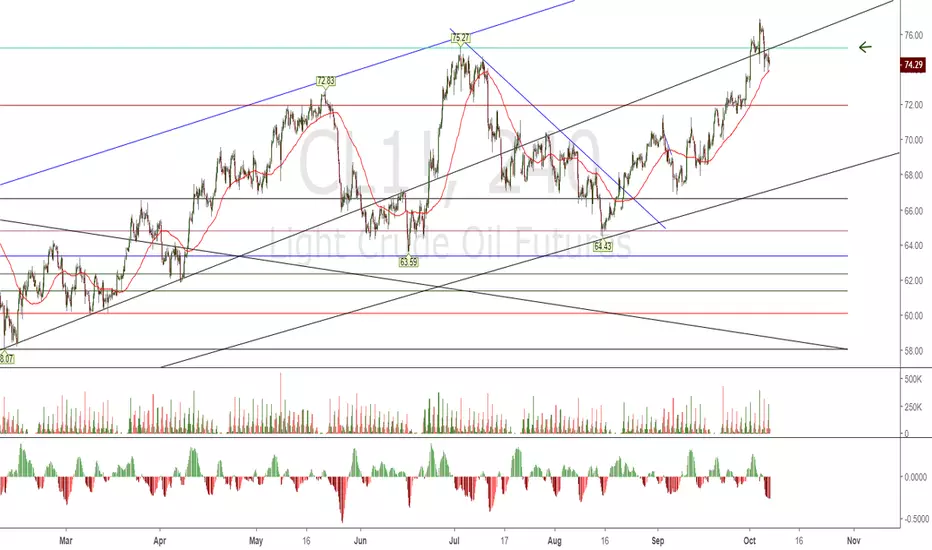Viewport: 932px width, 550px height.
Task: Click the Aug date label
Action: (555, 540)
